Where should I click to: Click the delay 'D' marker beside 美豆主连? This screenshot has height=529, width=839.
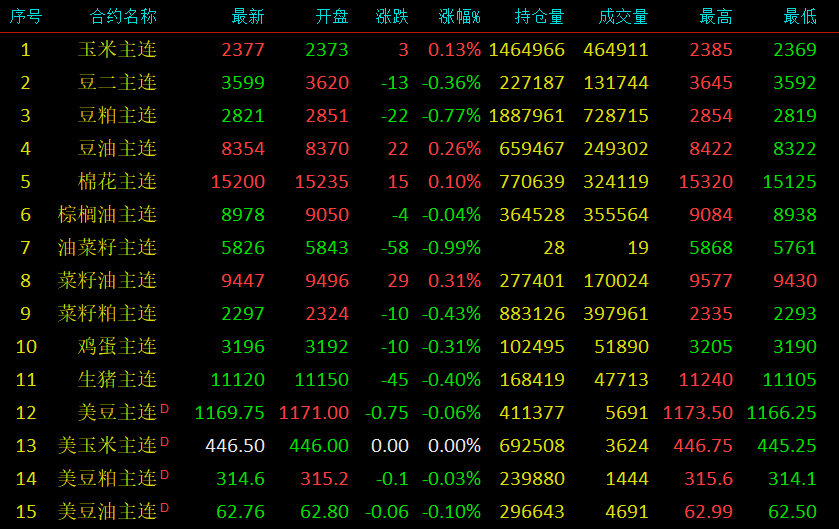[x=165, y=407]
